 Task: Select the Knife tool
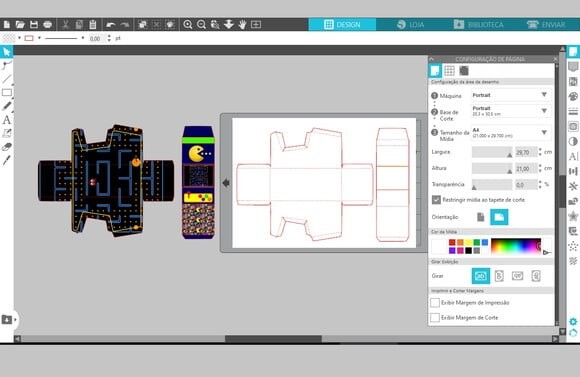[x=7, y=160]
